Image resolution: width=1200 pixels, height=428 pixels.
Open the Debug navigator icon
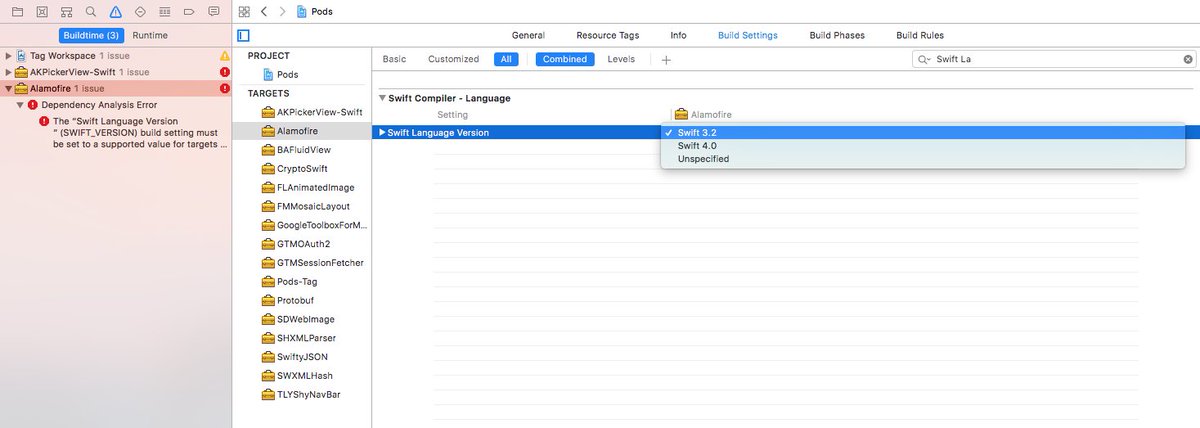(165, 11)
